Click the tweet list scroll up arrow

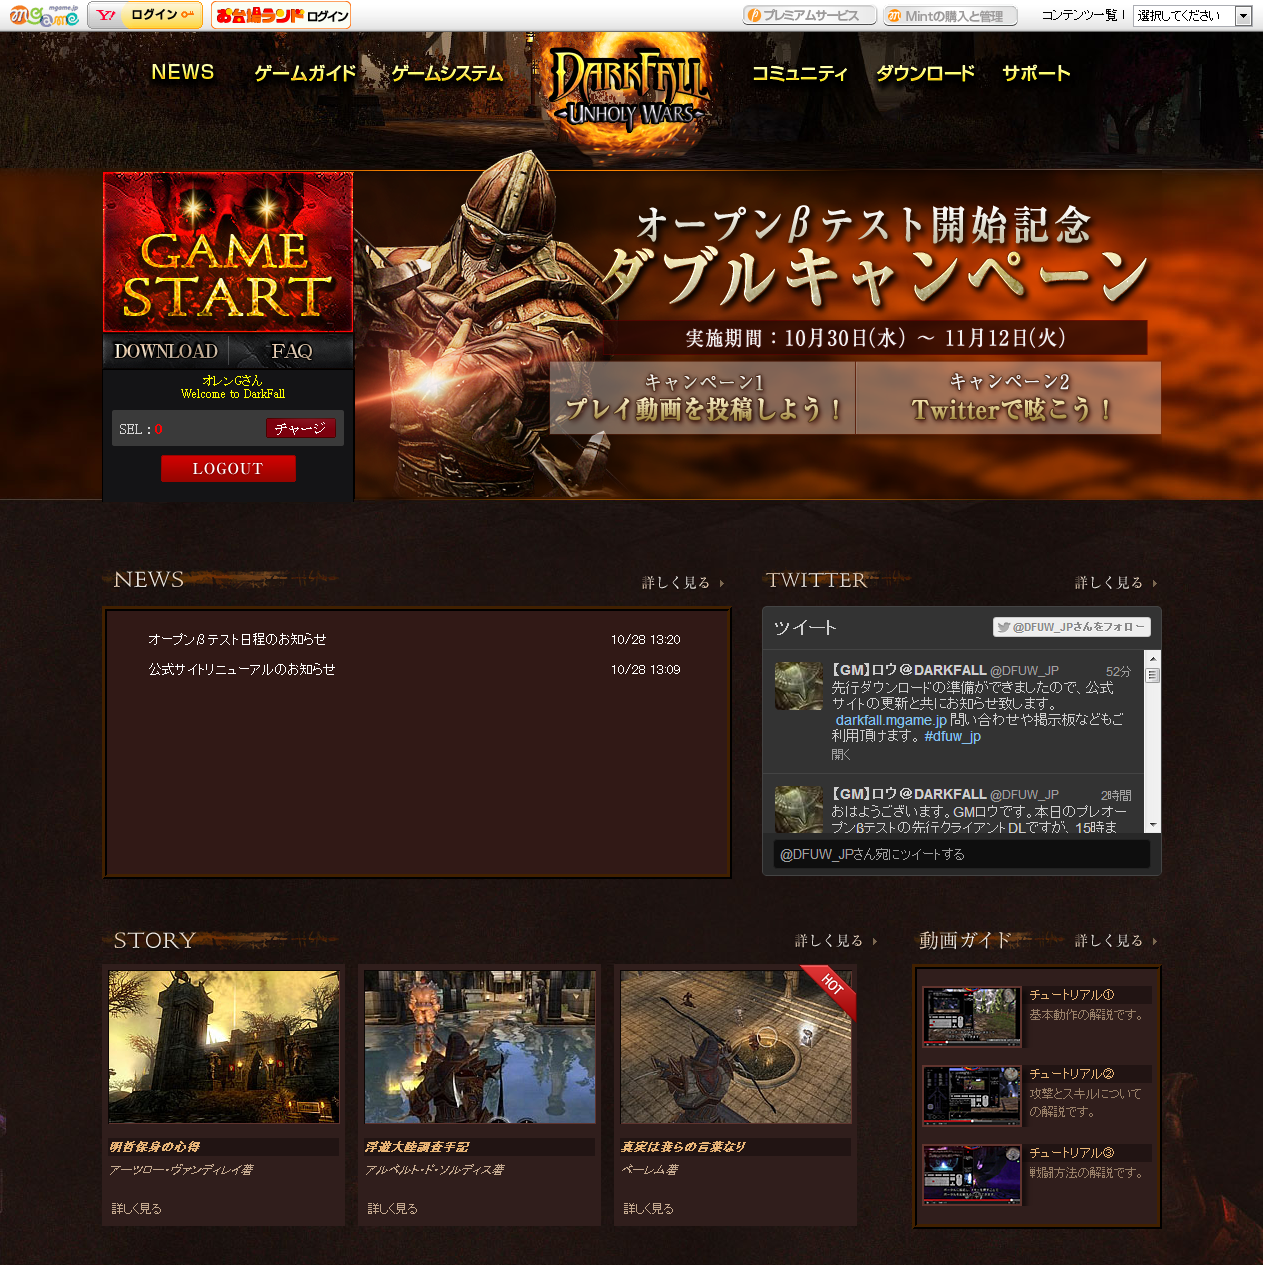1153,658
